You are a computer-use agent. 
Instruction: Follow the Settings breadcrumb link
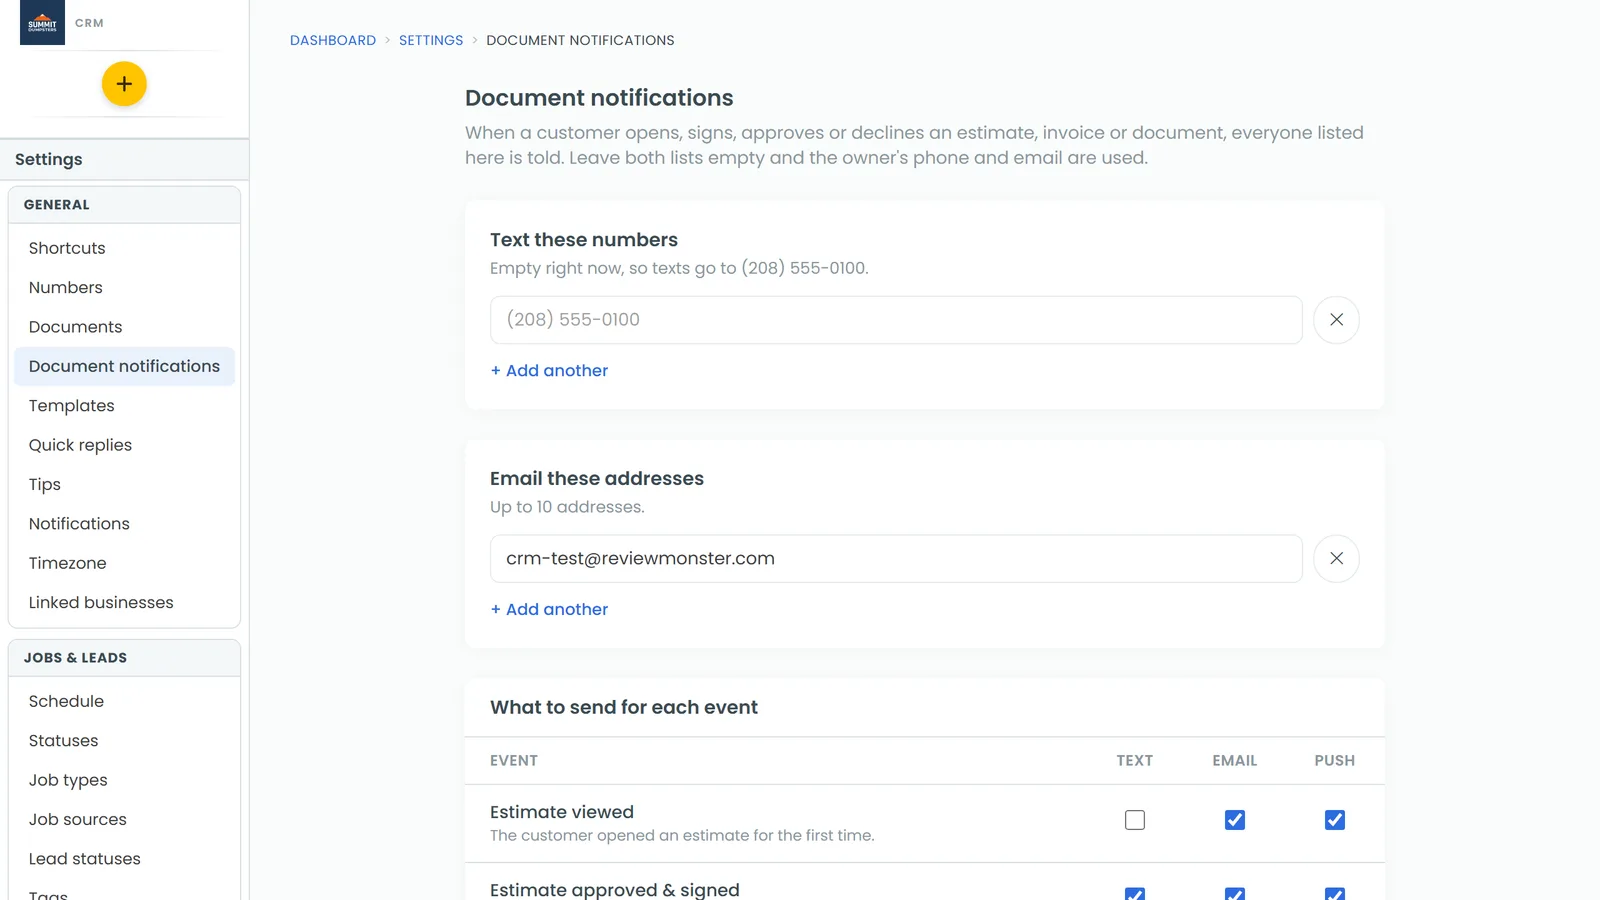point(431,41)
